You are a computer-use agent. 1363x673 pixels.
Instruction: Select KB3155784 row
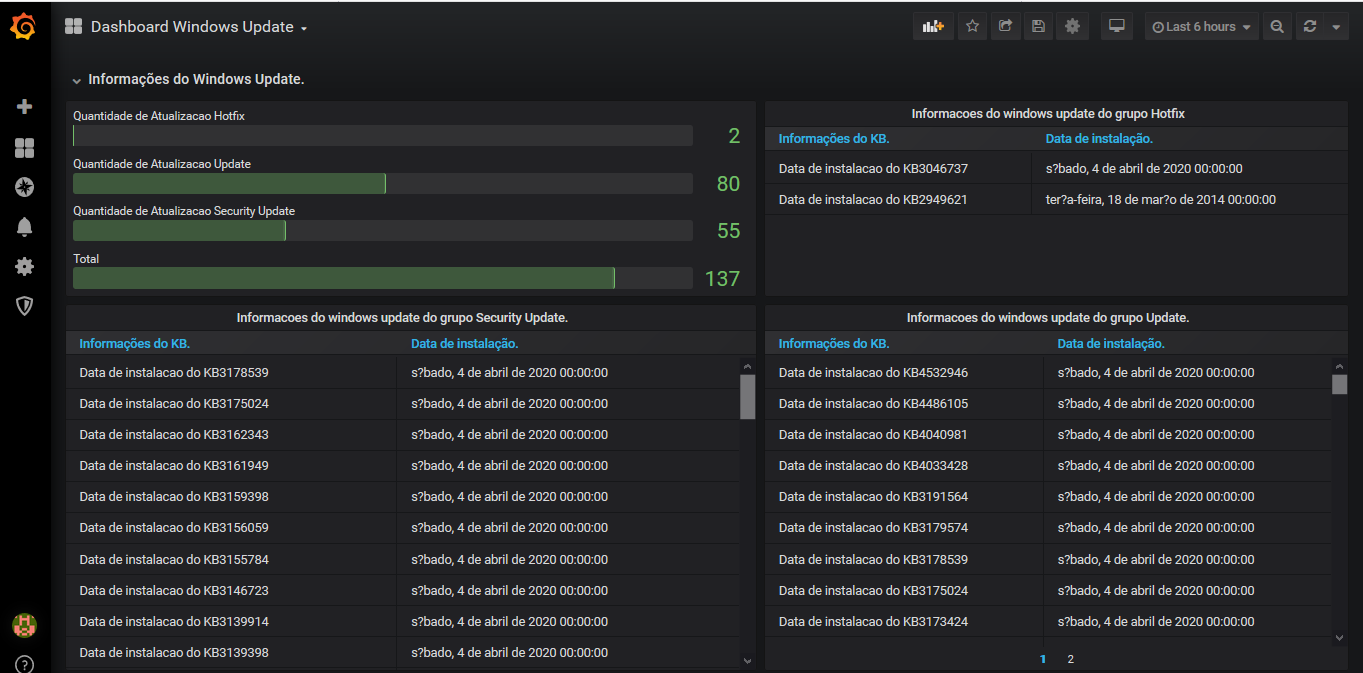[x=403, y=560]
